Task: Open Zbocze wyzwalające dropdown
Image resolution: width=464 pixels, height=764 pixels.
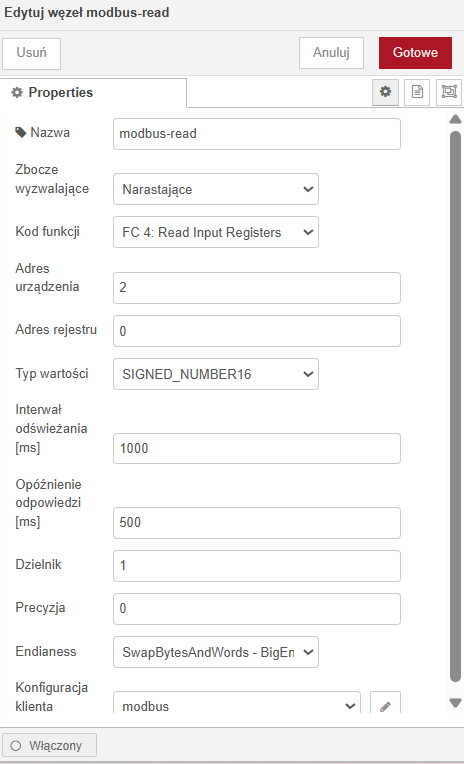Action: (x=216, y=189)
